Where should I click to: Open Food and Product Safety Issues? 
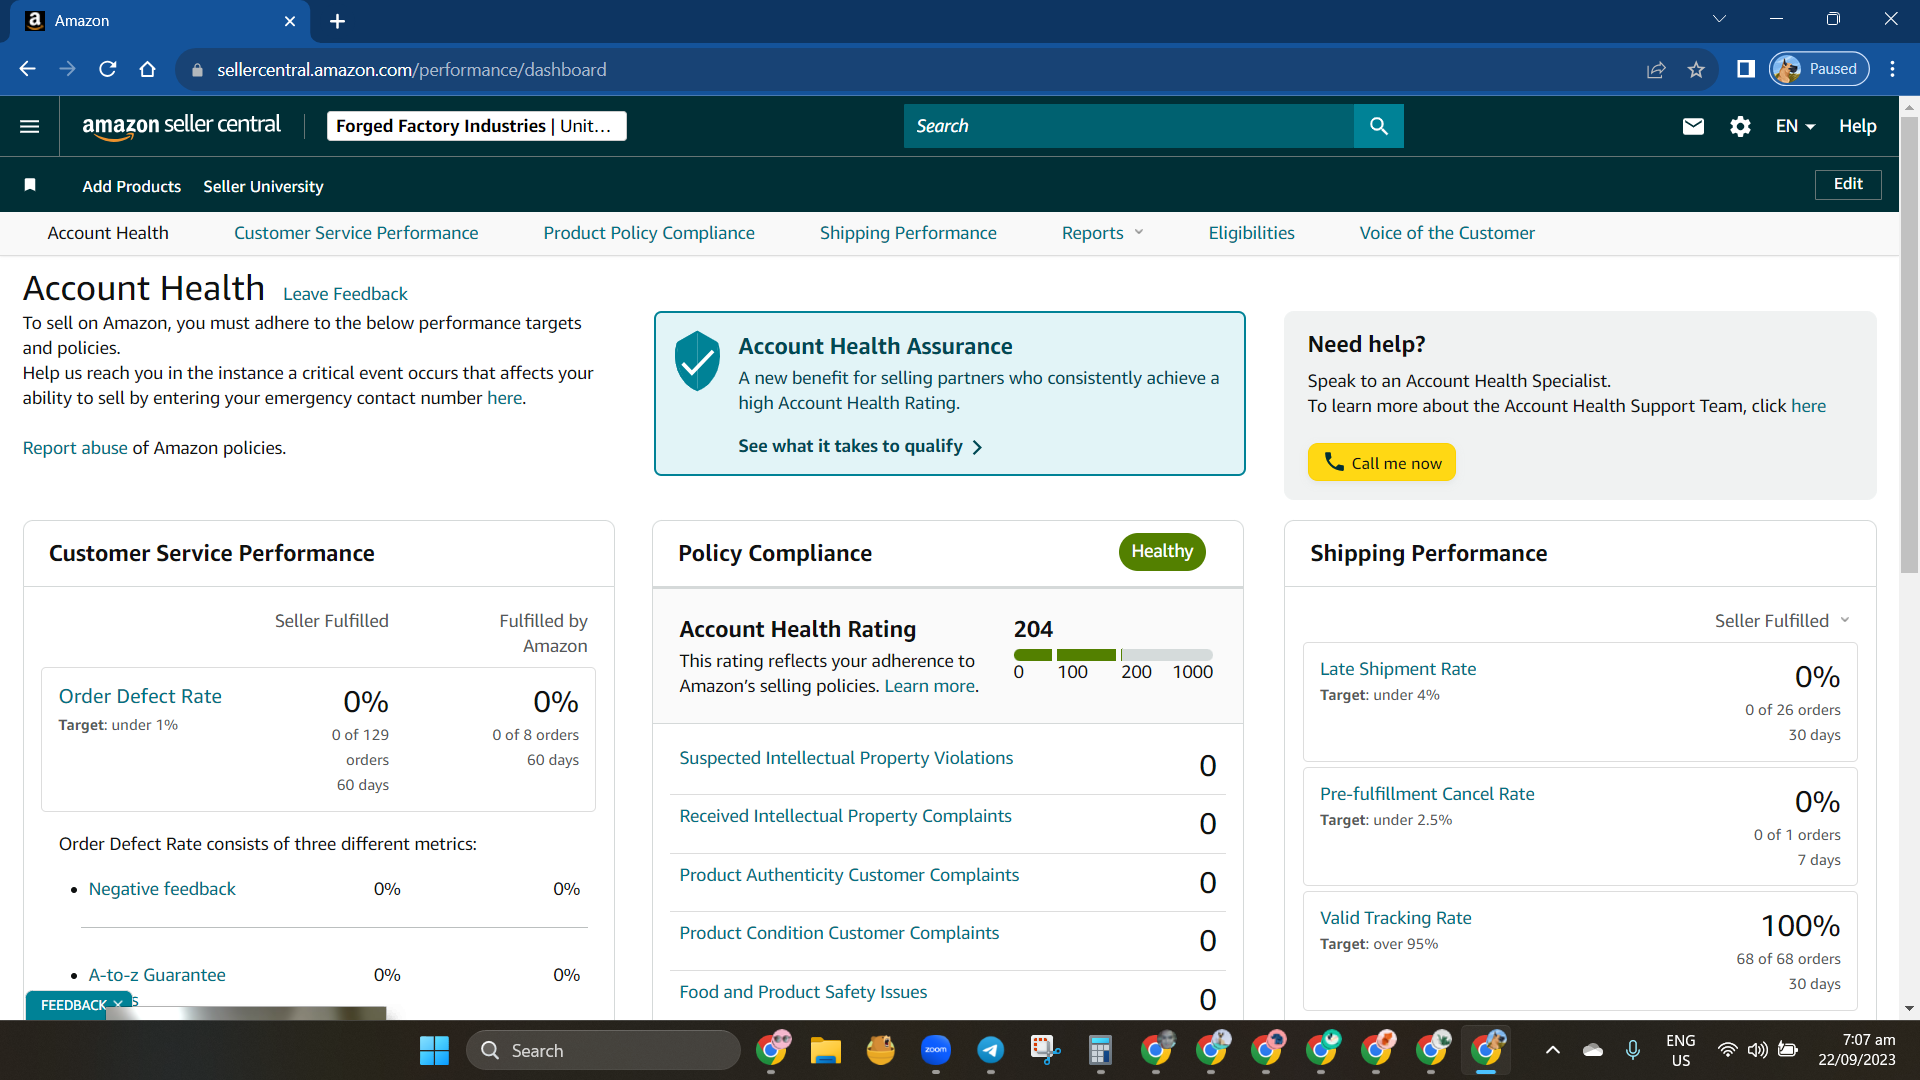coord(803,992)
